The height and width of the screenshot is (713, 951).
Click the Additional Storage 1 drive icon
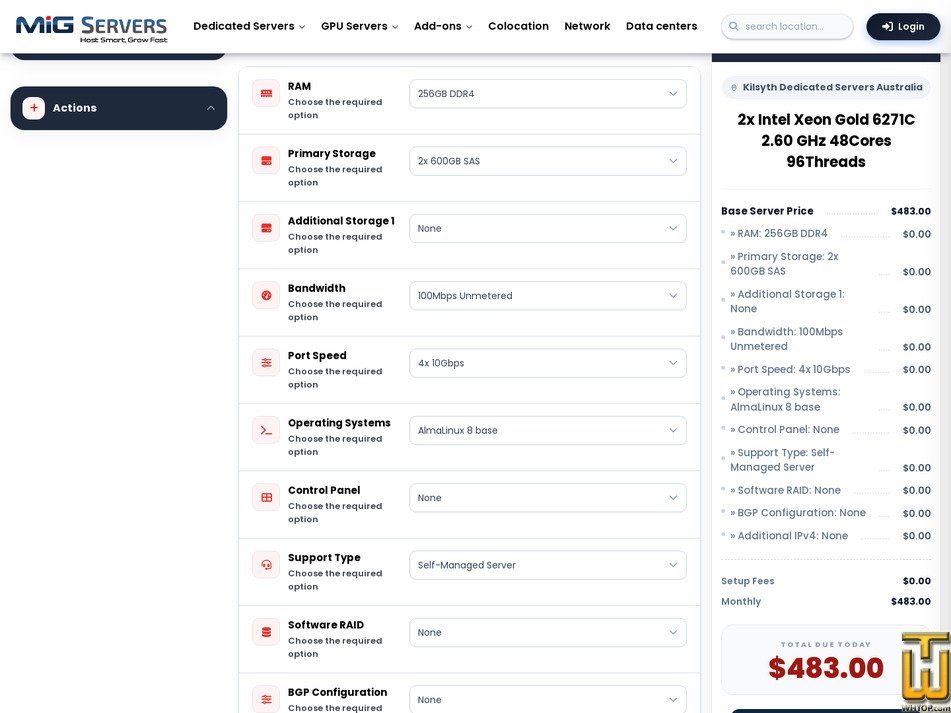tap(266, 228)
